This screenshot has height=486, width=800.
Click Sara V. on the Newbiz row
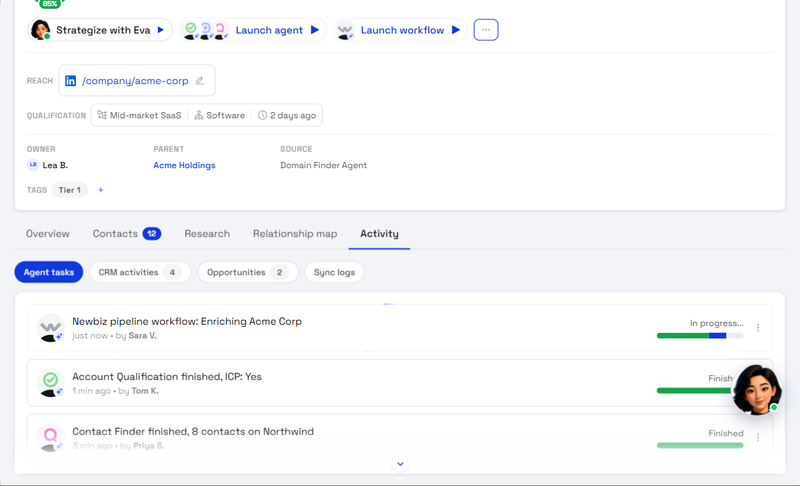click(142, 336)
